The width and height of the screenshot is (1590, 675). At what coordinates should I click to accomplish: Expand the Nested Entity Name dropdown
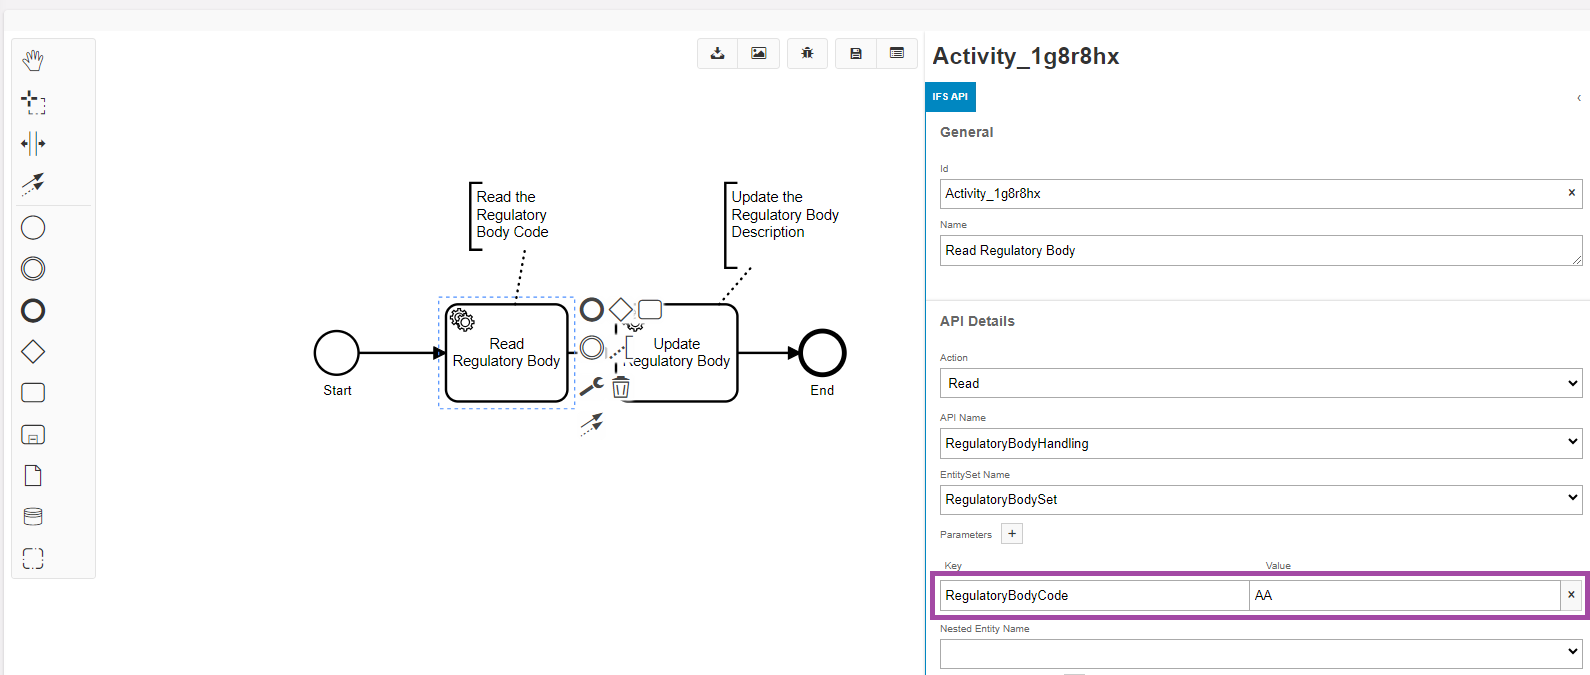click(1260, 654)
